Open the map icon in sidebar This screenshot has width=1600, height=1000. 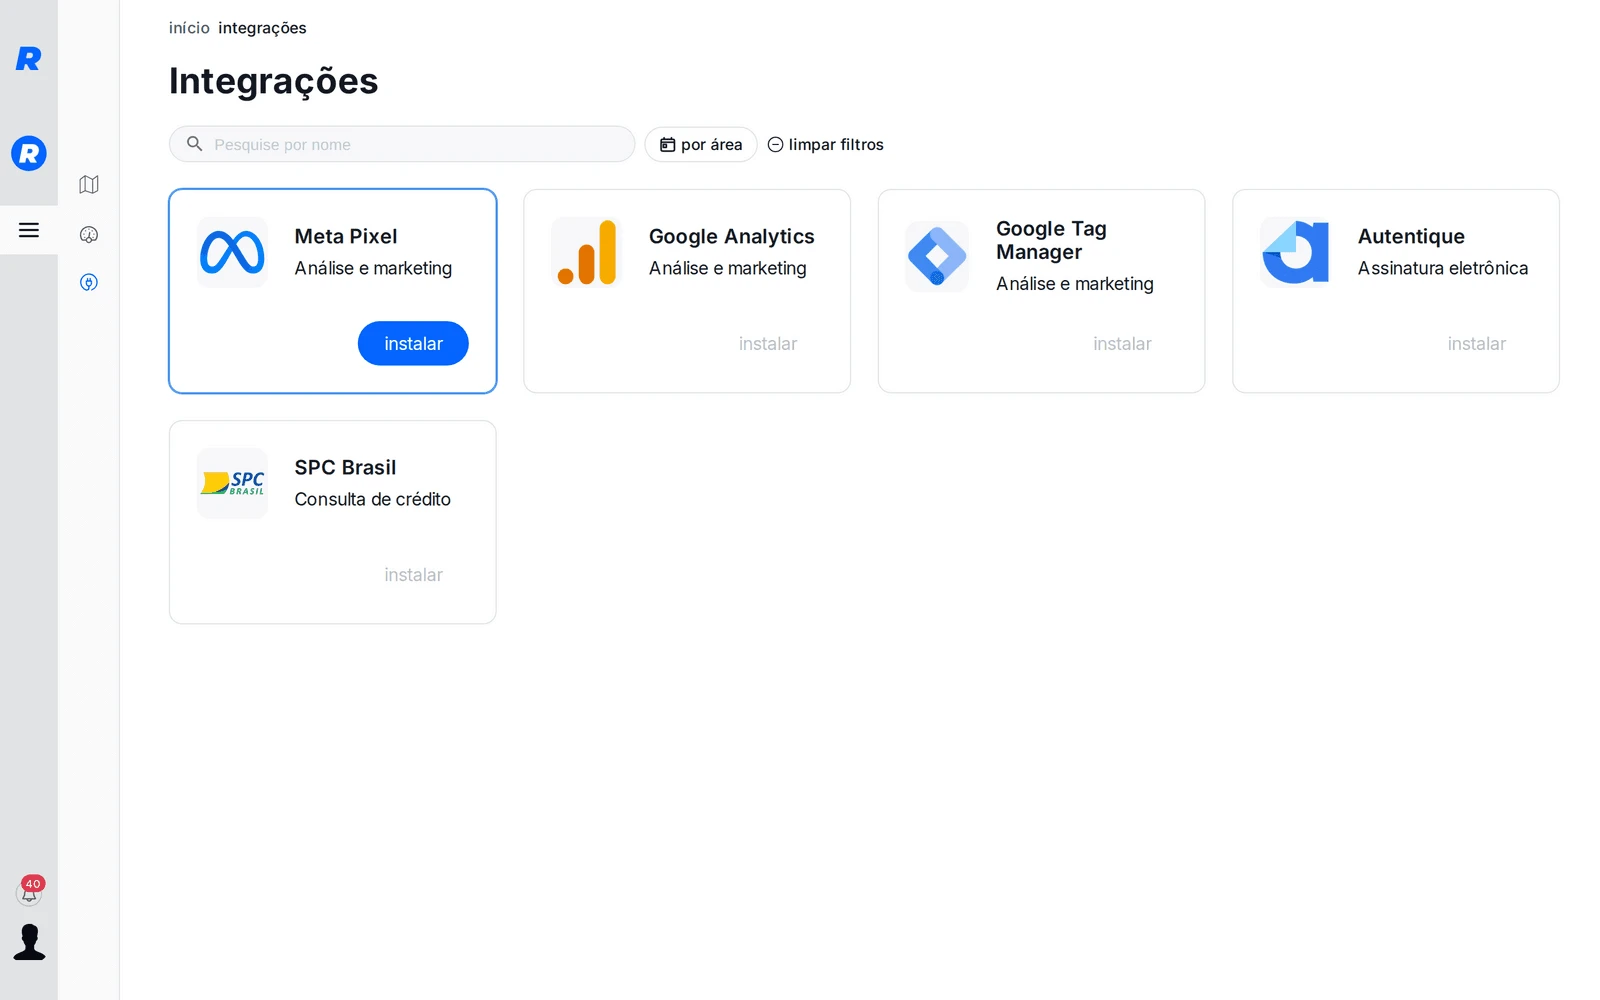[x=89, y=185]
